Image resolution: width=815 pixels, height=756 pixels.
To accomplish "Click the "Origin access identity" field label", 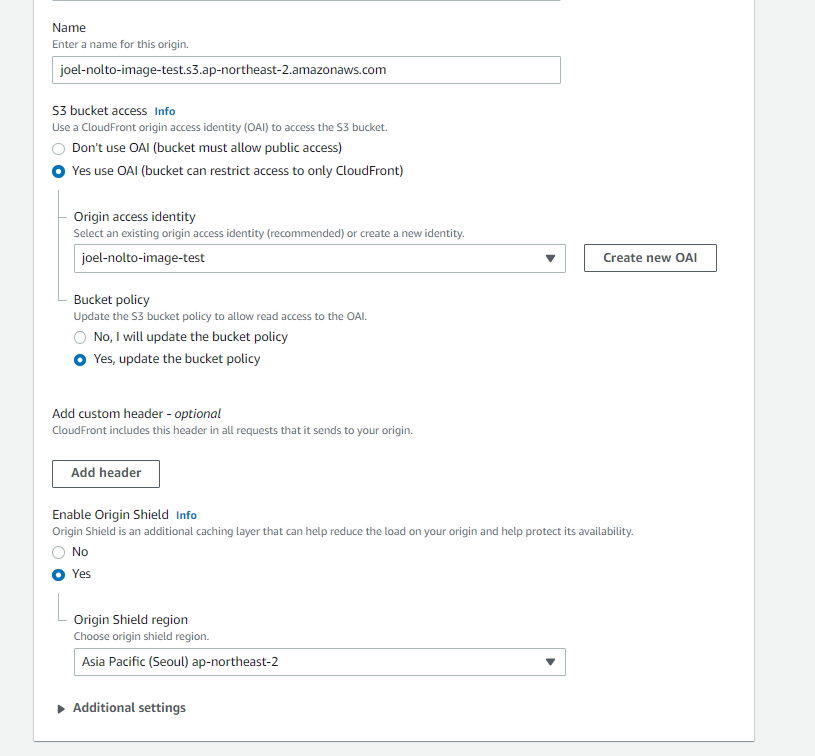I will click(135, 217).
